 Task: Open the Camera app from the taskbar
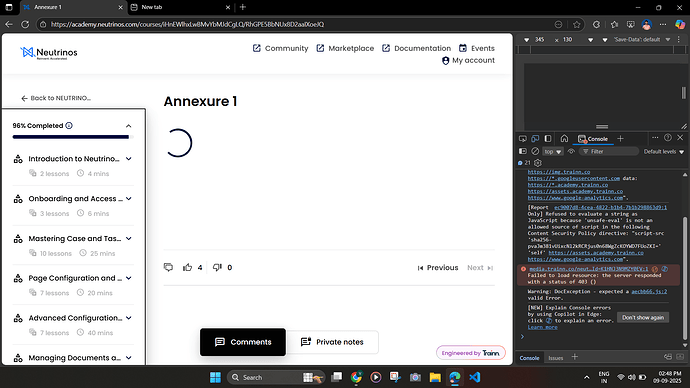415,377
